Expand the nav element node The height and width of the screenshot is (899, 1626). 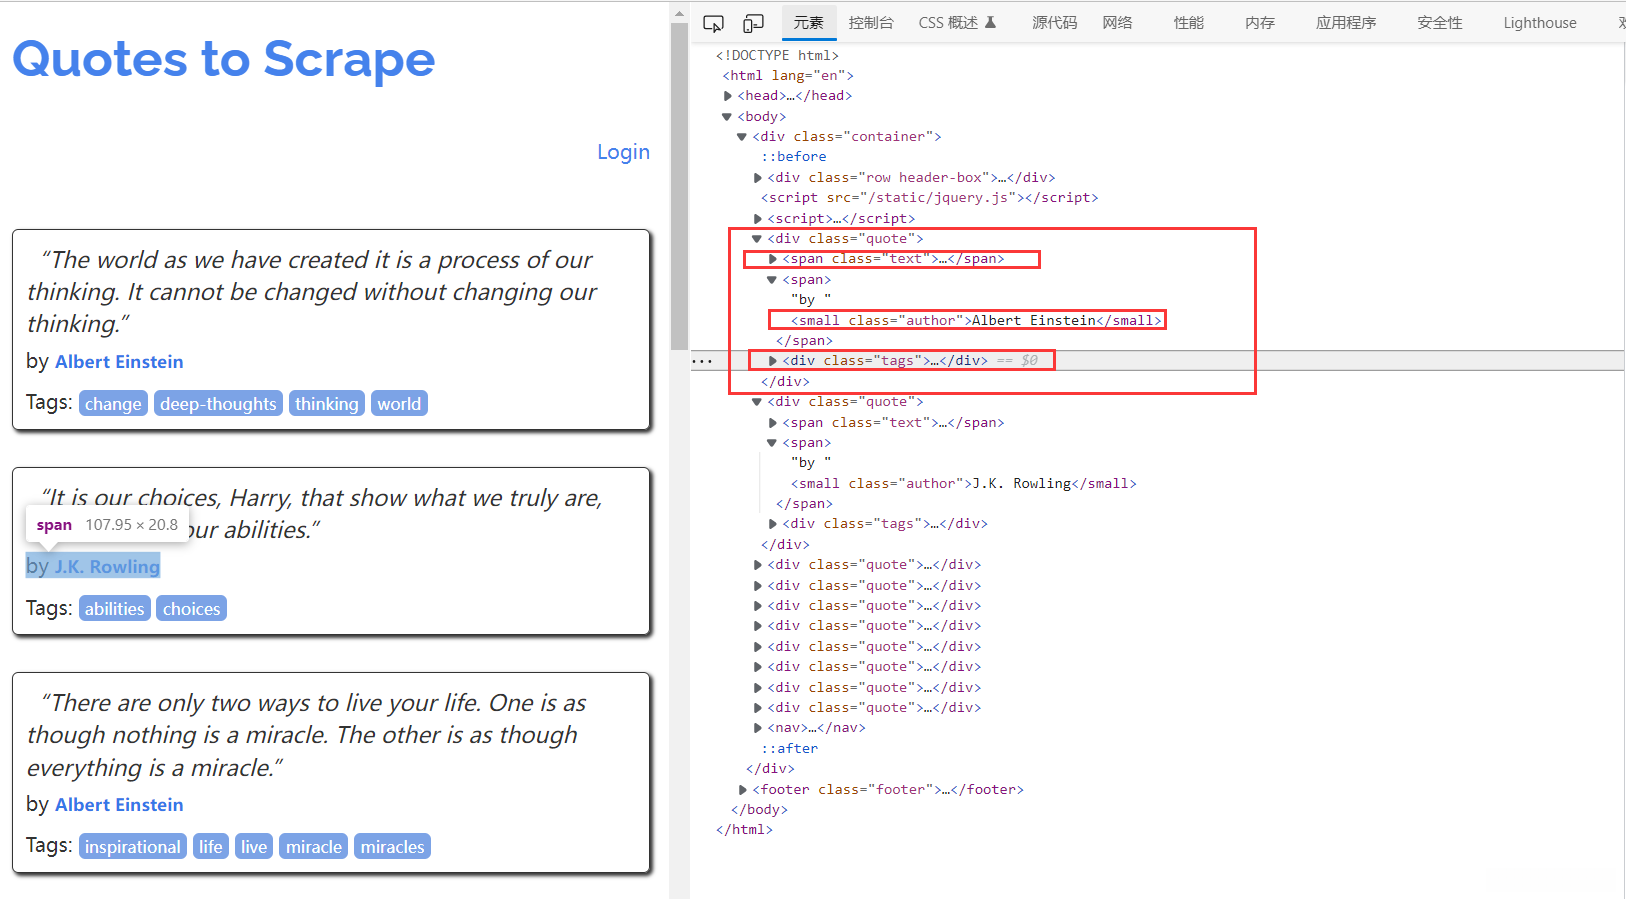pos(758,728)
